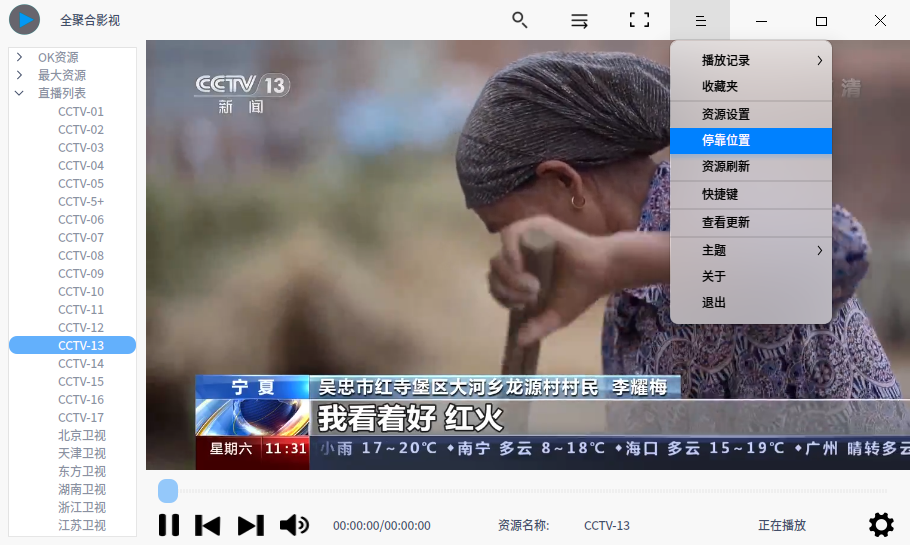Choose 查看更新 menu entry
This screenshot has width=910, height=545.
[750, 222]
